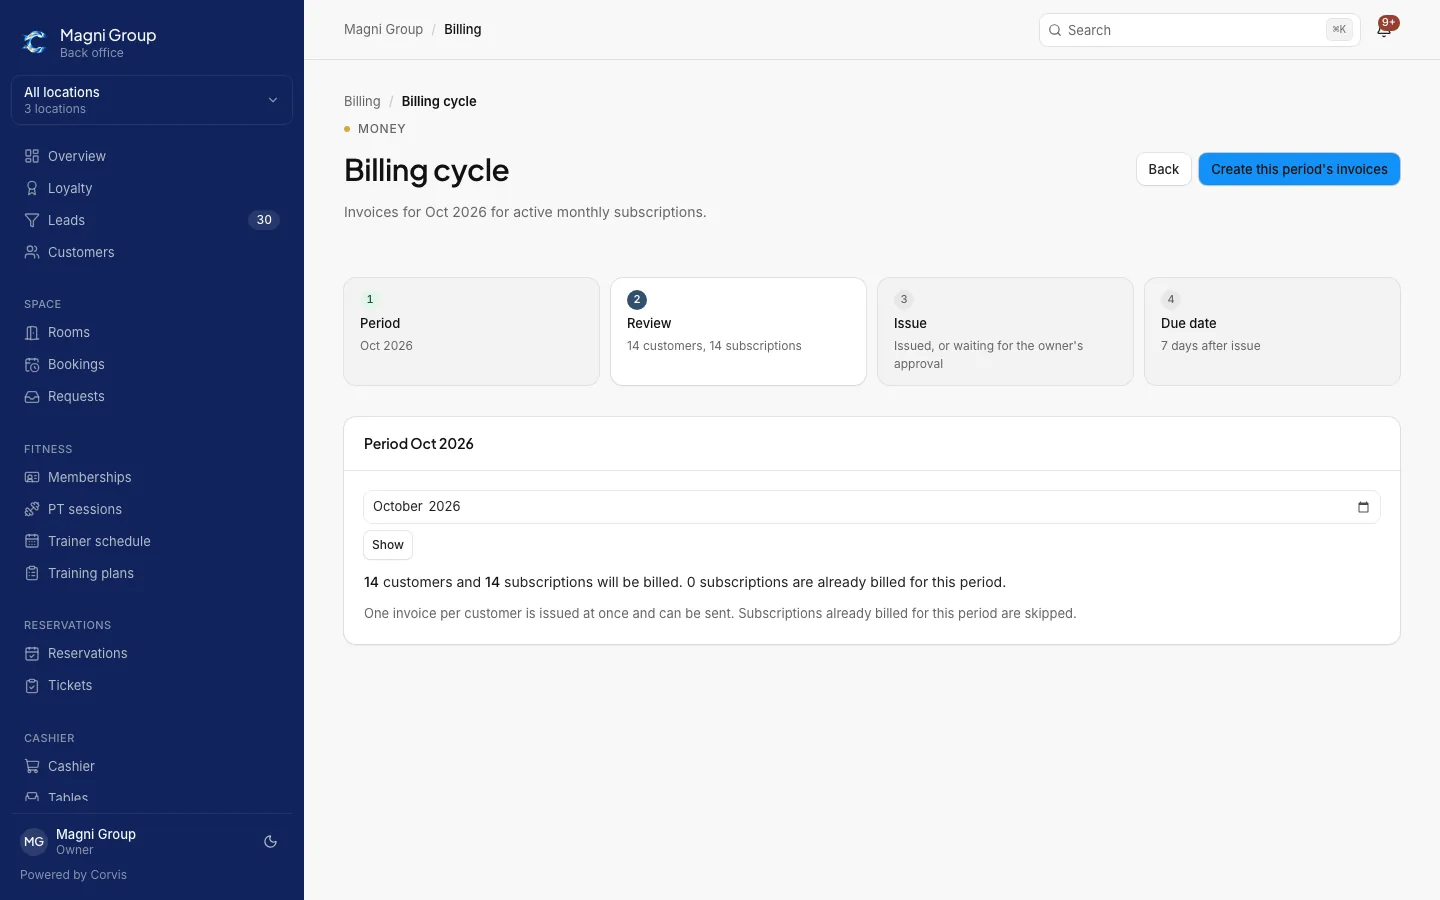
Task: Open the PT sessions dumbbell icon
Action: (x=32, y=509)
